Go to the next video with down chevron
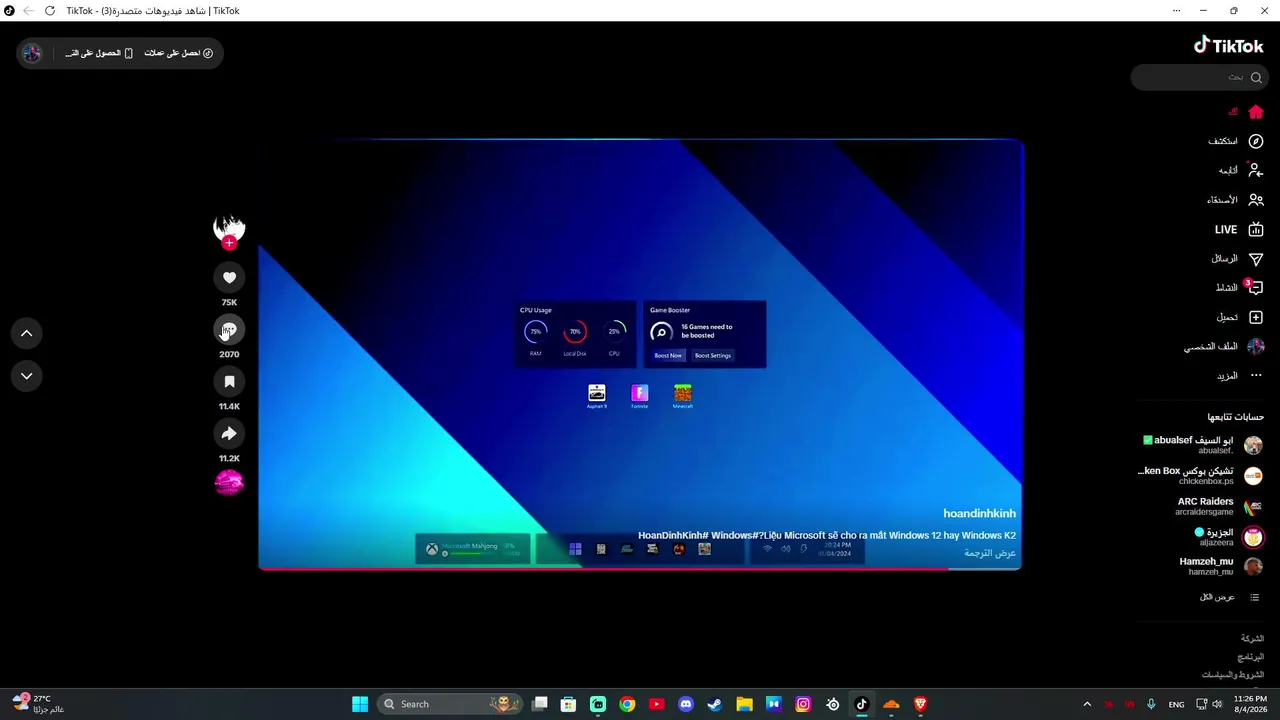 click(x=27, y=376)
